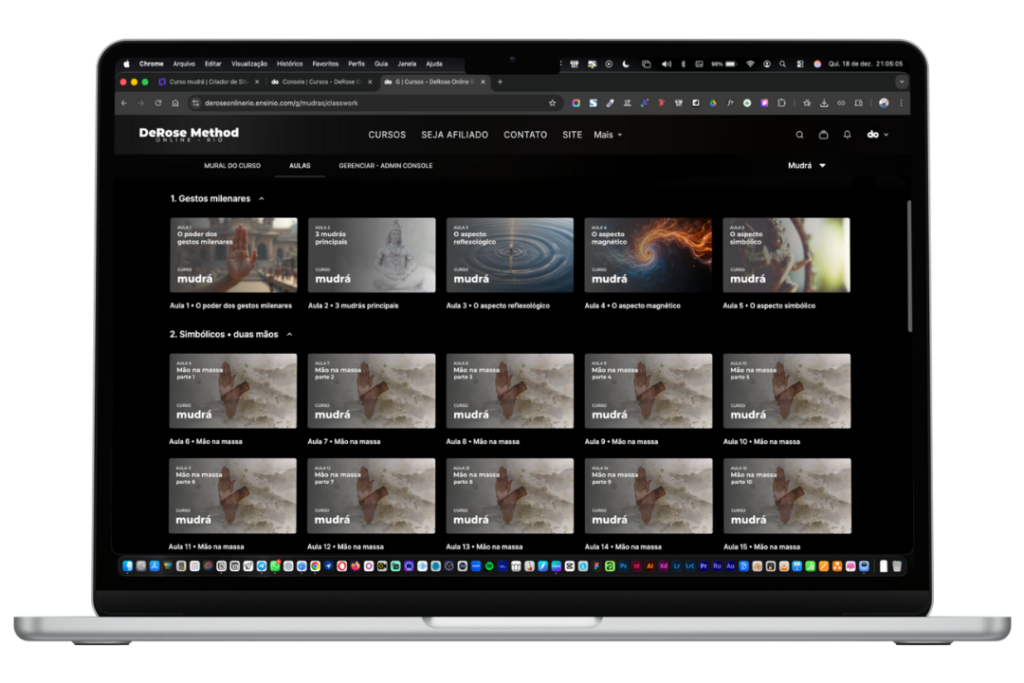Click 'Aula 15 • Mão na massa' caption
The height and width of the screenshot is (683, 1024).
(x=761, y=547)
